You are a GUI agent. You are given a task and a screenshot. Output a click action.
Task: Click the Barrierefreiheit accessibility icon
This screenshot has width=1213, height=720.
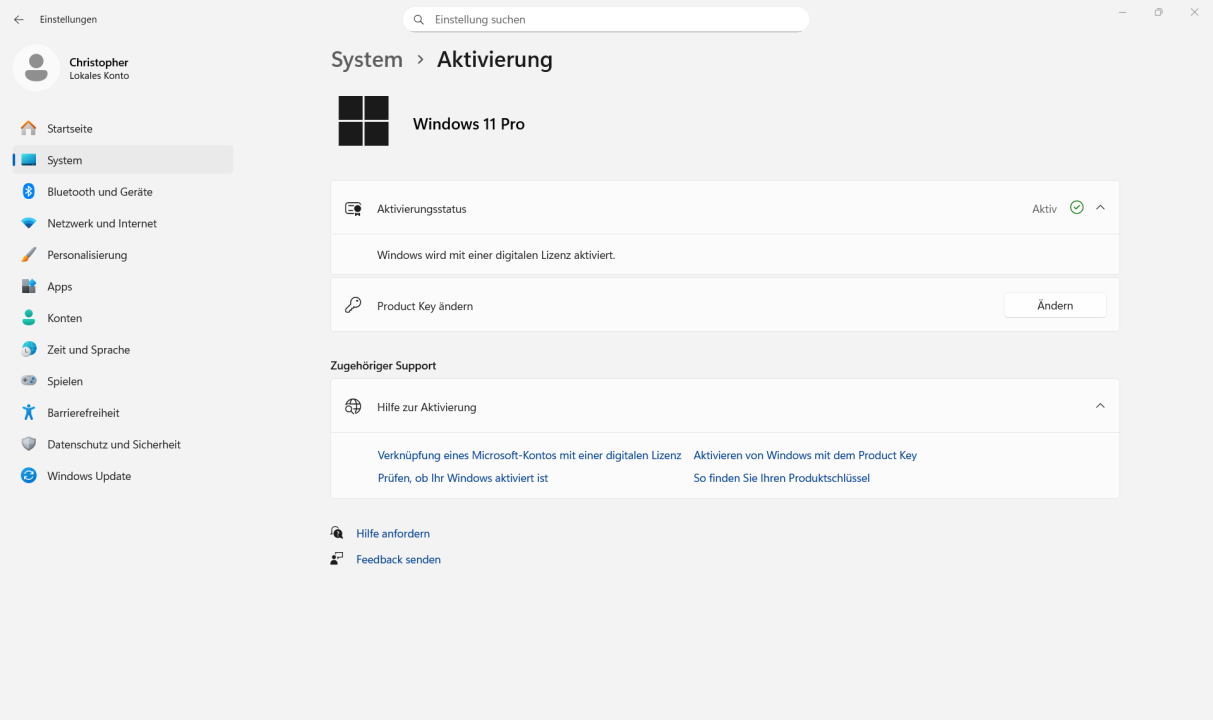pos(28,413)
